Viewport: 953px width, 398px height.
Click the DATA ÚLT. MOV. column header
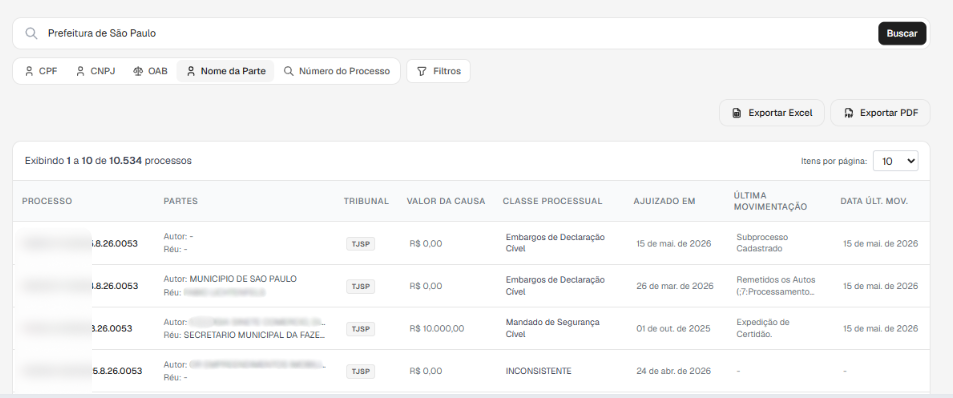pyautogui.click(x=874, y=201)
